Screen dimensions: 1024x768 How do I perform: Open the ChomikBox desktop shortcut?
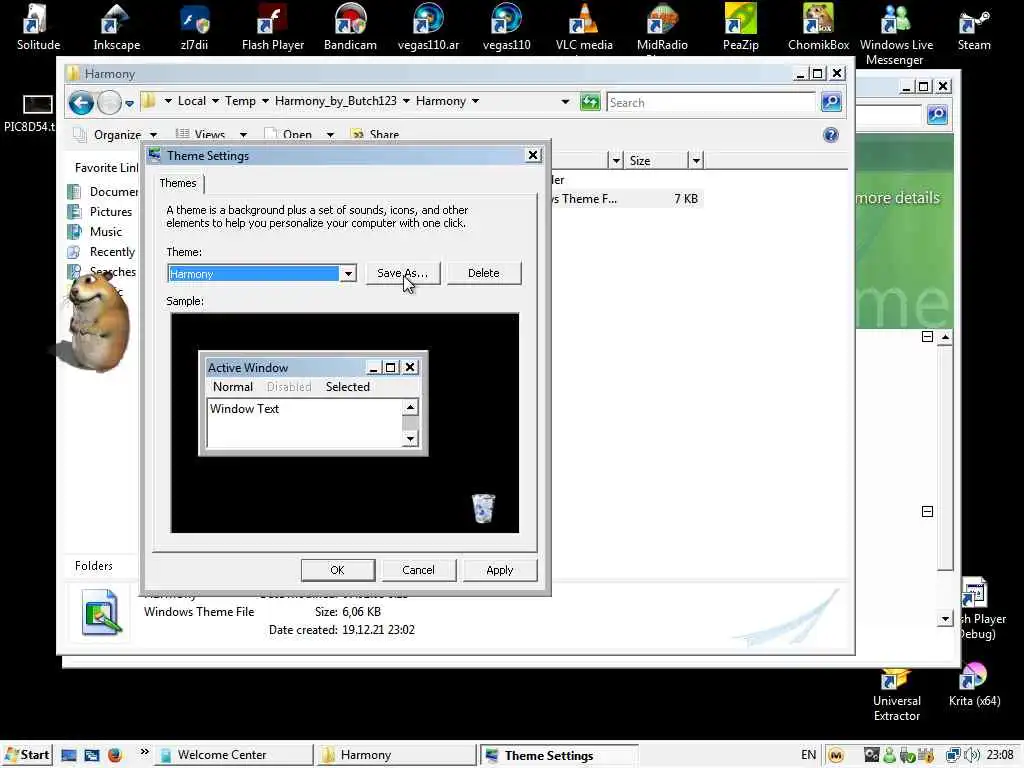click(818, 27)
